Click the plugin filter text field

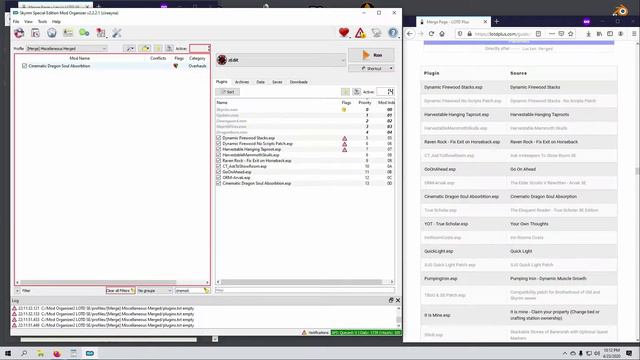[x=305, y=290]
